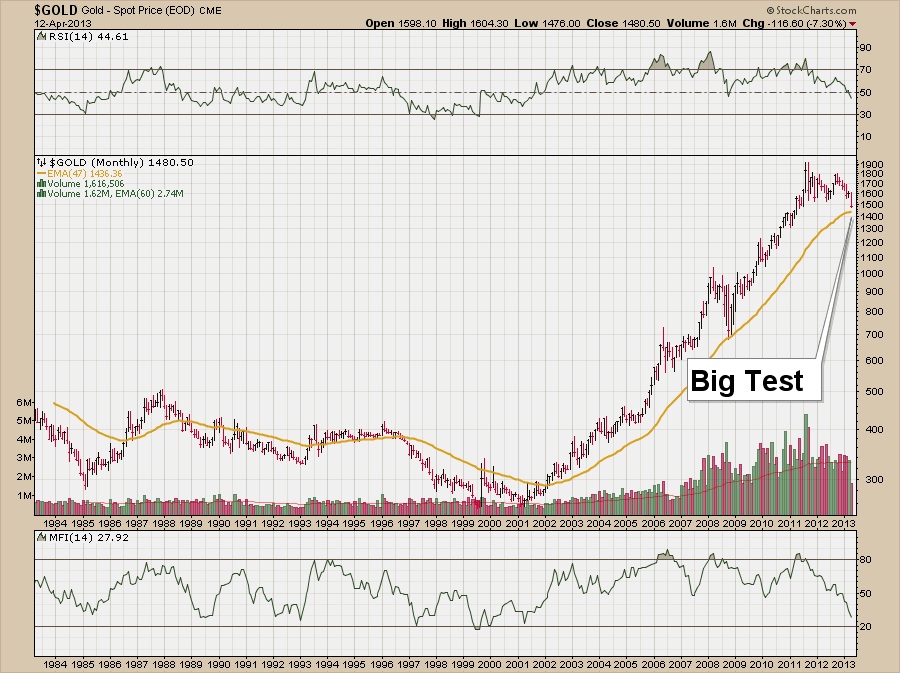The height and width of the screenshot is (673, 900).
Task: Click the orange EMA(47) legend line swatch
Action: coord(39,172)
